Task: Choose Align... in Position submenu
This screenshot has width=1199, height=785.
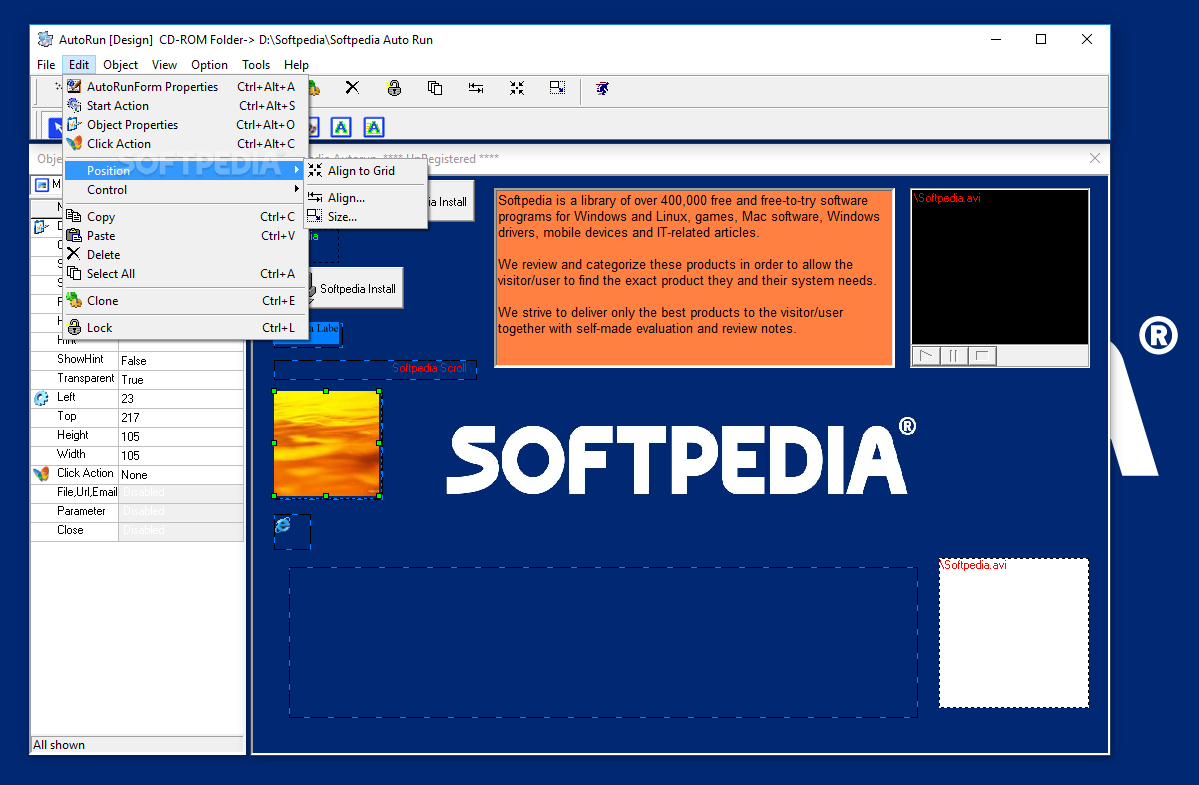Action: [366, 197]
